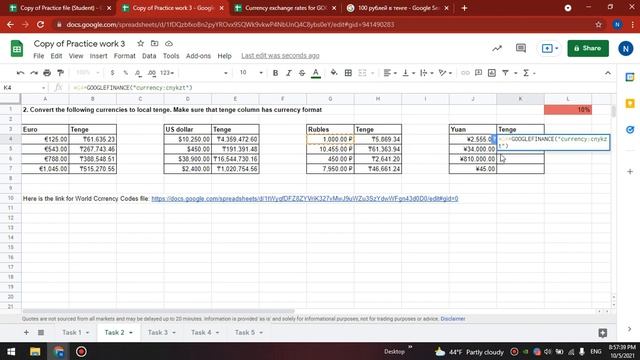This screenshot has width=640, height=360.
Task: Open File Explorer from taskbar
Action: (35, 351)
